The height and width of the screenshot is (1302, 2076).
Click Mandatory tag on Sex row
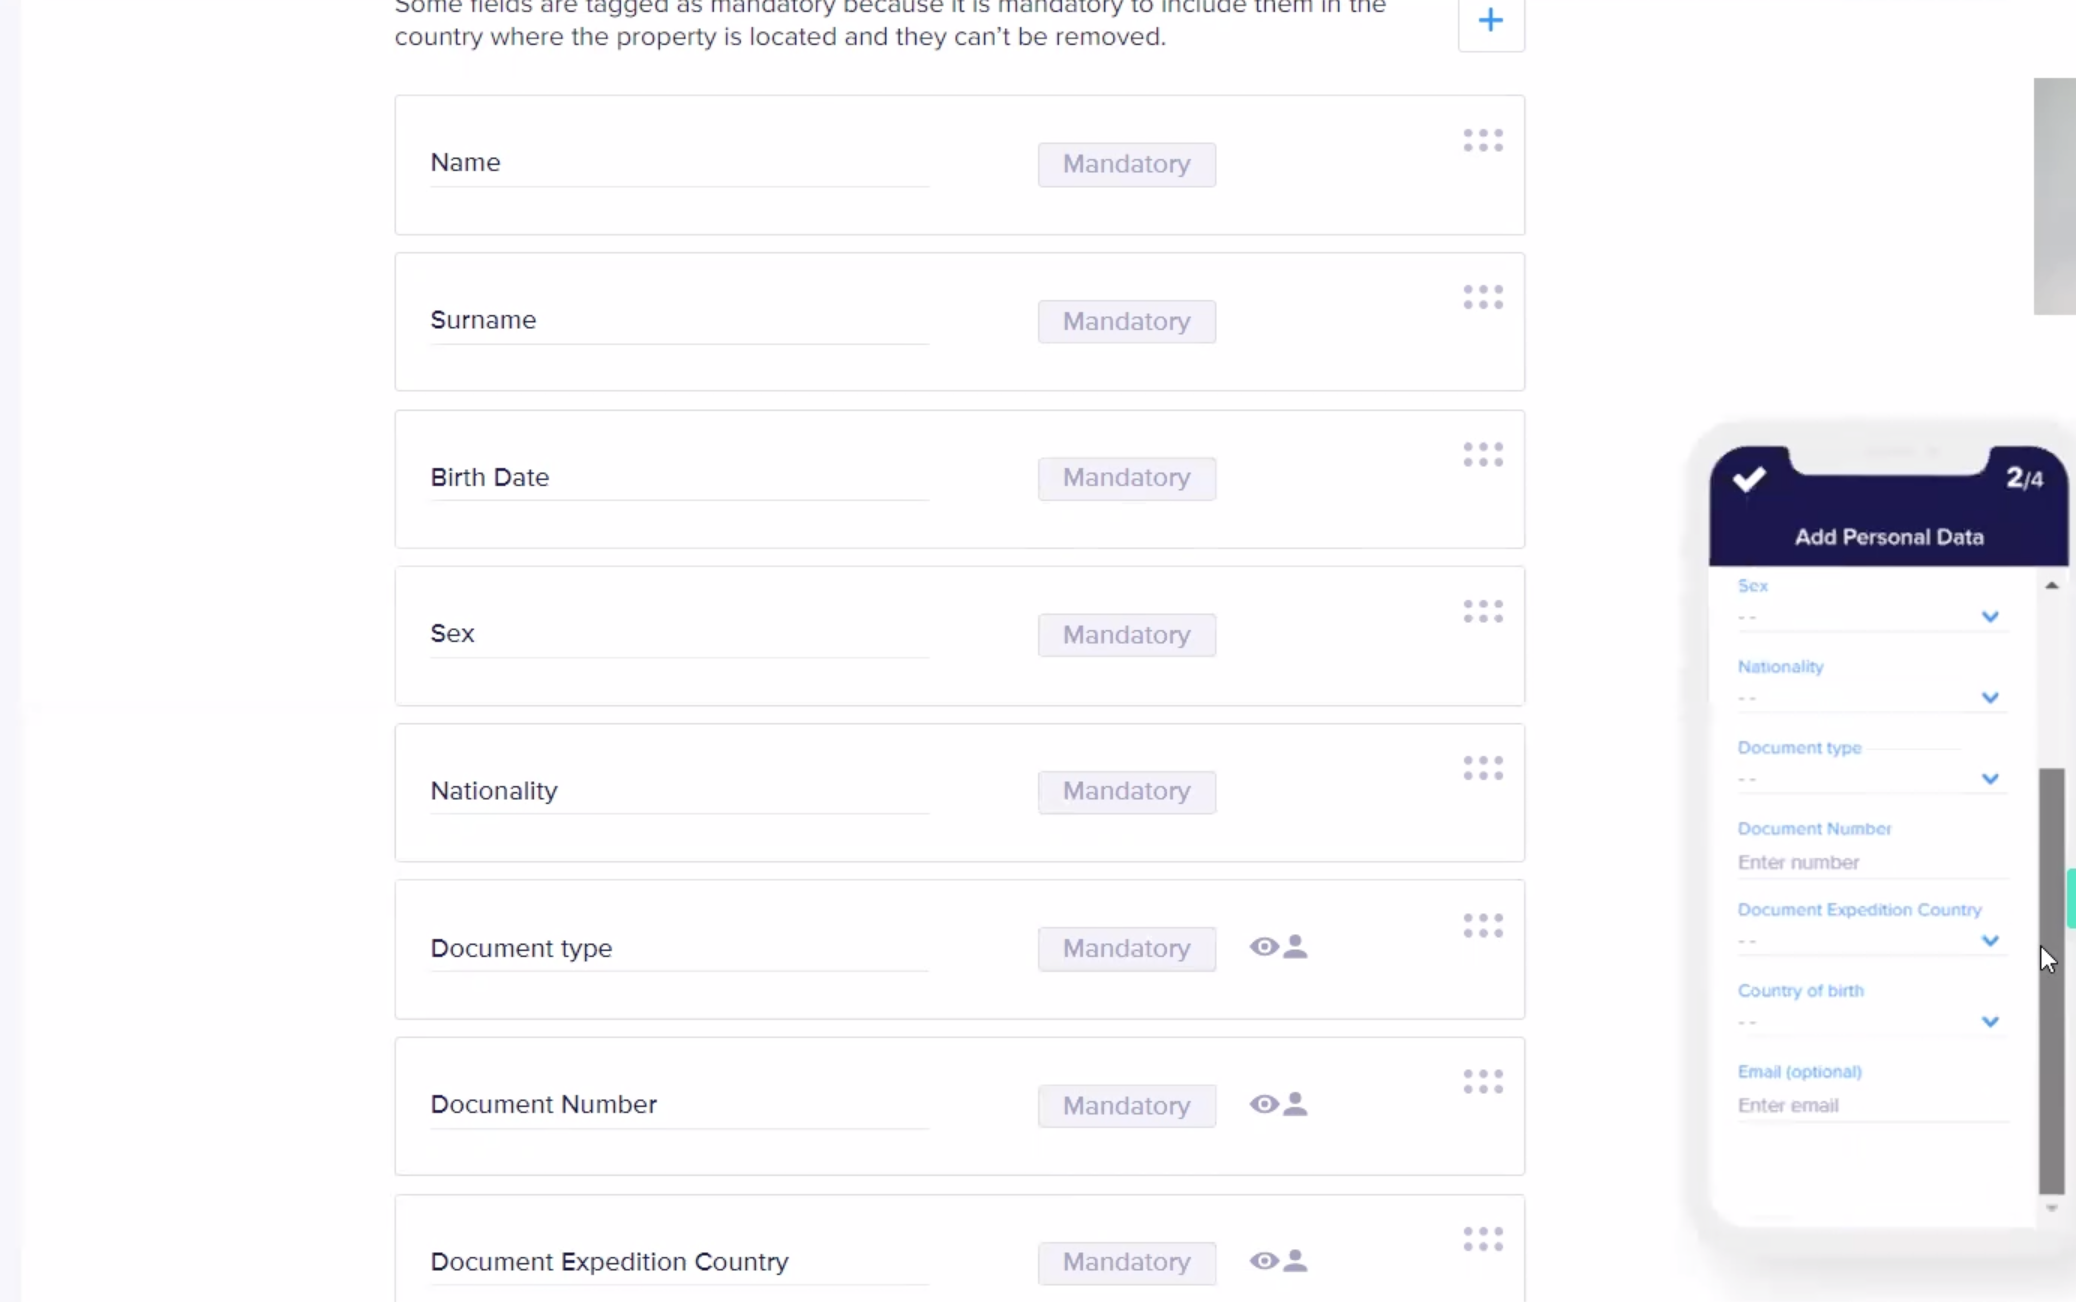tap(1126, 635)
